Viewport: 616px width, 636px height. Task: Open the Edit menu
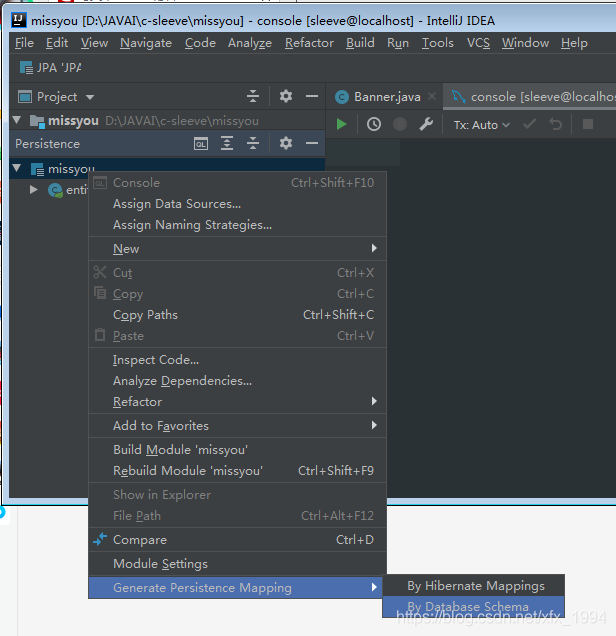(x=57, y=43)
